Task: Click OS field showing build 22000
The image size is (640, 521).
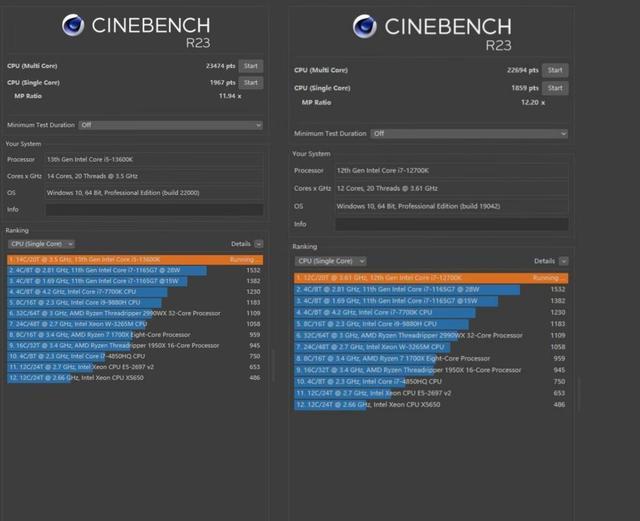Action: point(154,193)
